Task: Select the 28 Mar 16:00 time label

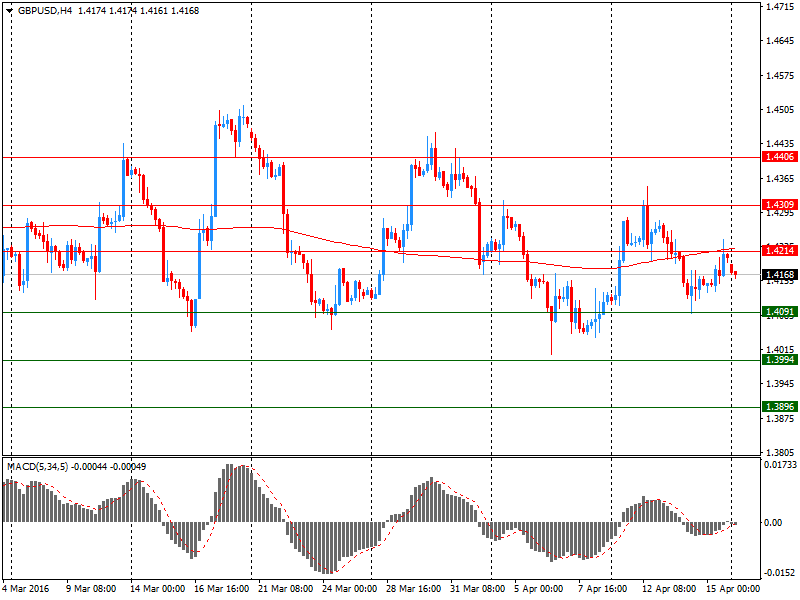Action: [x=413, y=589]
